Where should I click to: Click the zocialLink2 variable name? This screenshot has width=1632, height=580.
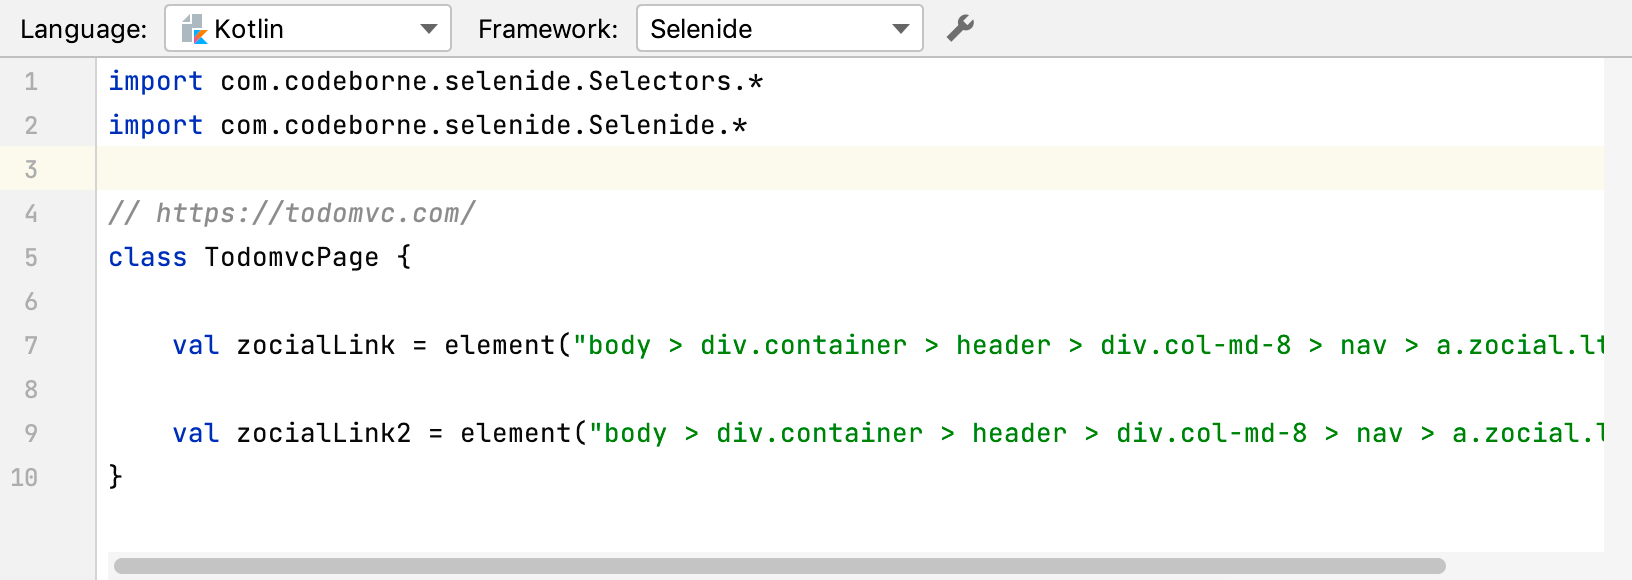click(324, 433)
